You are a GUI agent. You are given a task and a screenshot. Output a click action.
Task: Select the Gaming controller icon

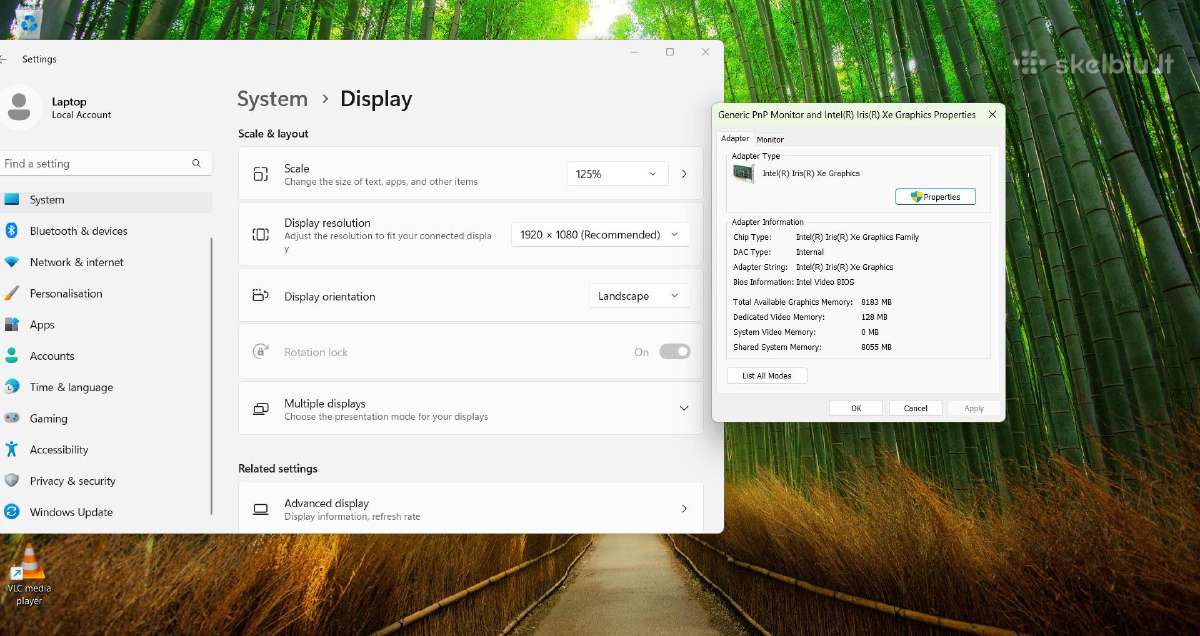point(12,418)
